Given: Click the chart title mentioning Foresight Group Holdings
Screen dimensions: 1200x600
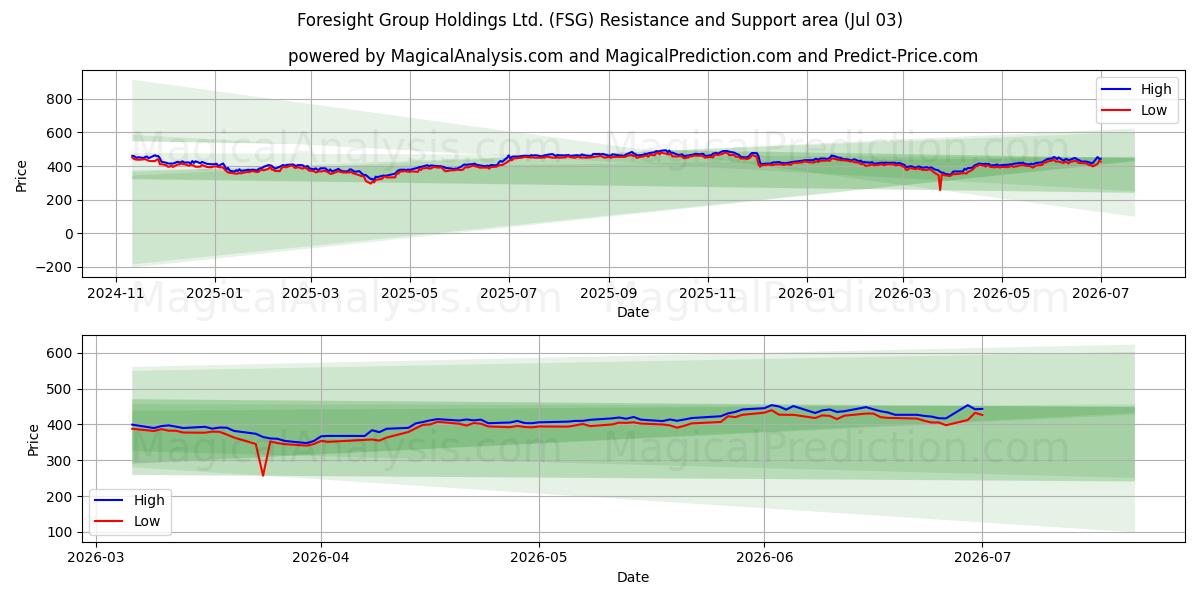Looking at the screenshot, I should coord(600,20).
